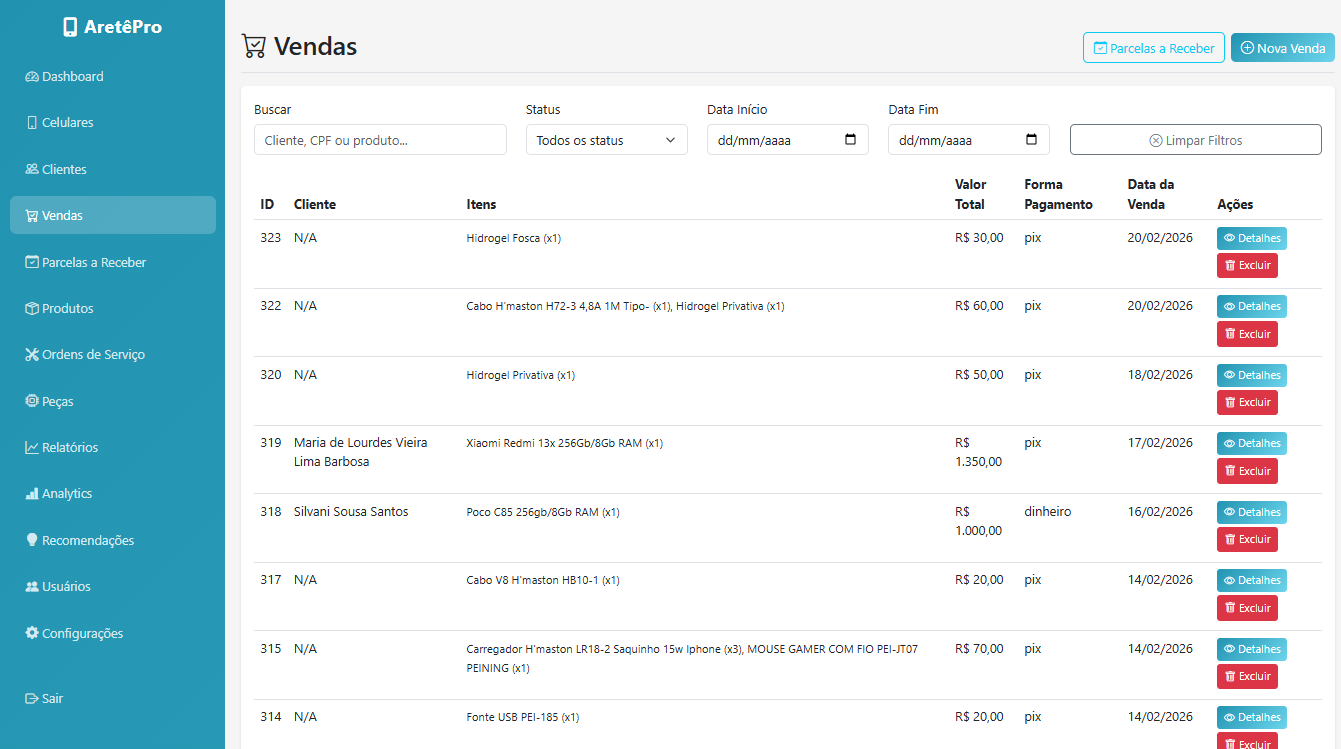Click the AretêPro phone logo icon
Screen dimensions: 1341x749
point(70,27)
